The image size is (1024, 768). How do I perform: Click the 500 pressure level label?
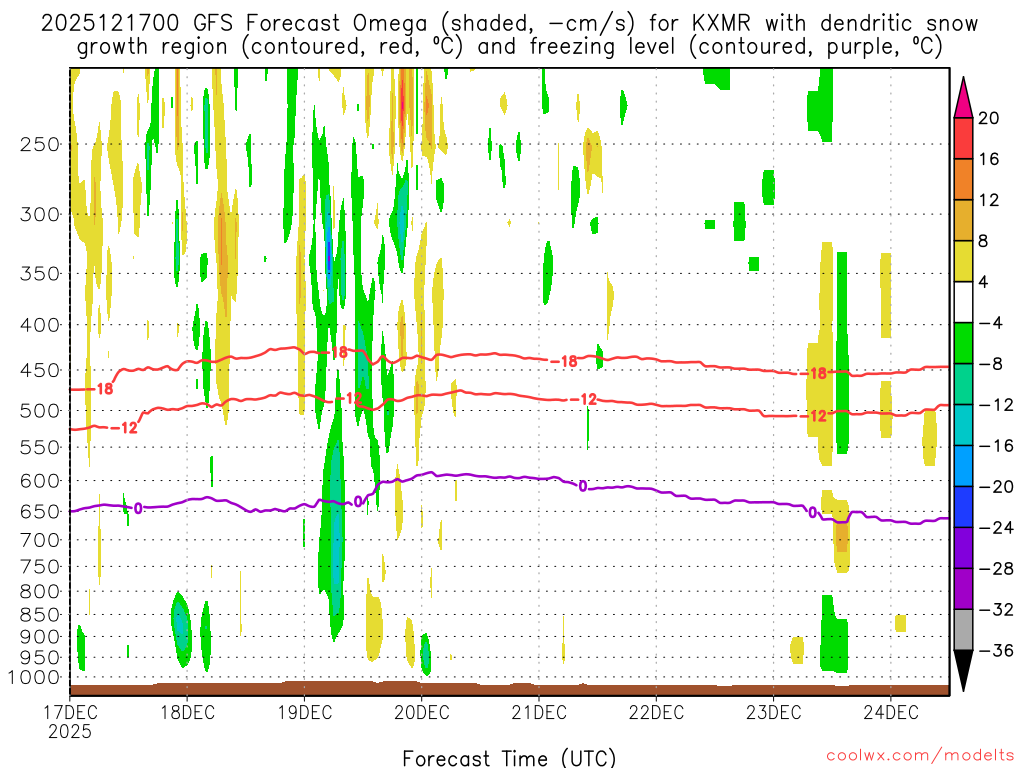pyautogui.click(x=40, y=411)
